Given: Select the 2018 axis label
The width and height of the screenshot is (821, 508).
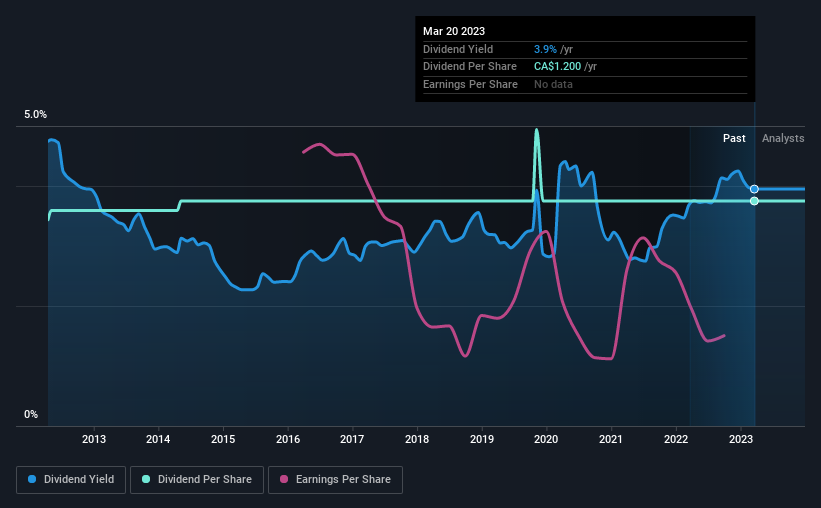Looking at the screenshot, I should click(x=417, y=439).
